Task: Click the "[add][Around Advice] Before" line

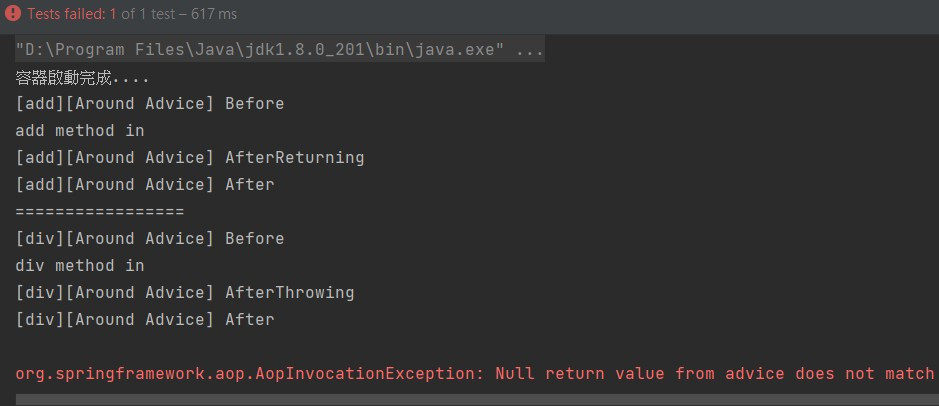Action: pos(150,104)
